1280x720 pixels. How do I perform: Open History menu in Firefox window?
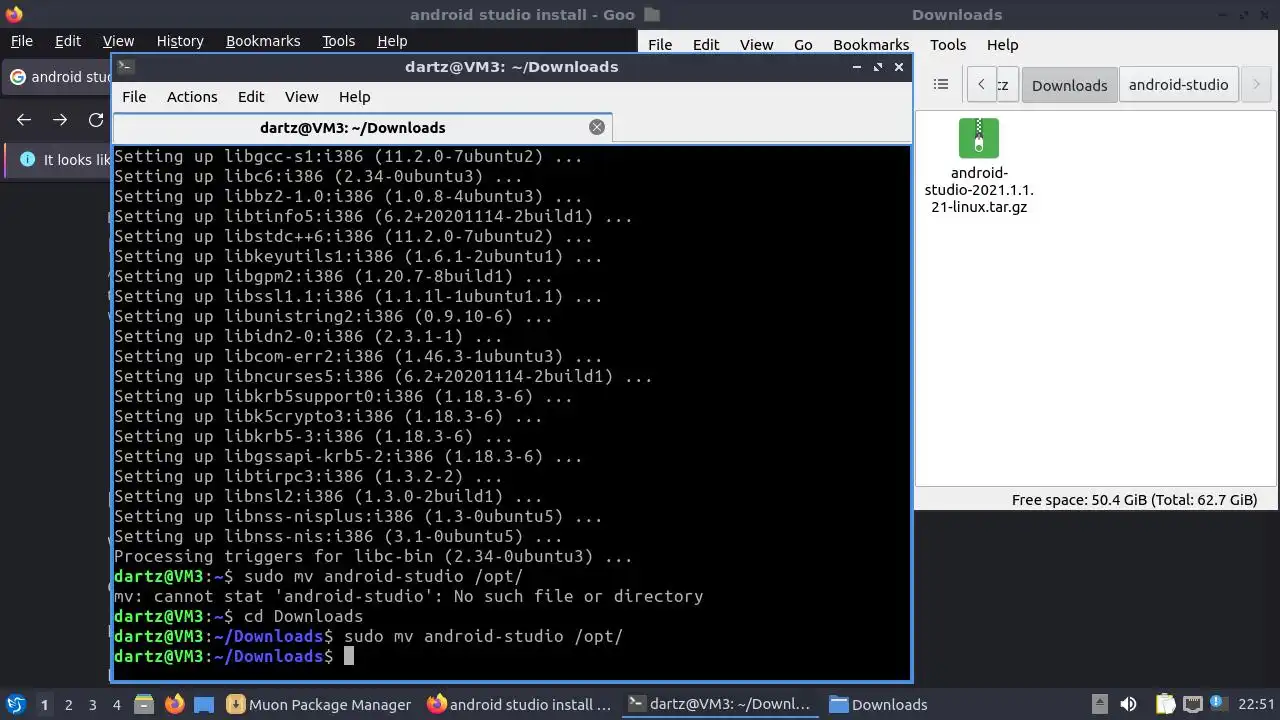[180, 41]
